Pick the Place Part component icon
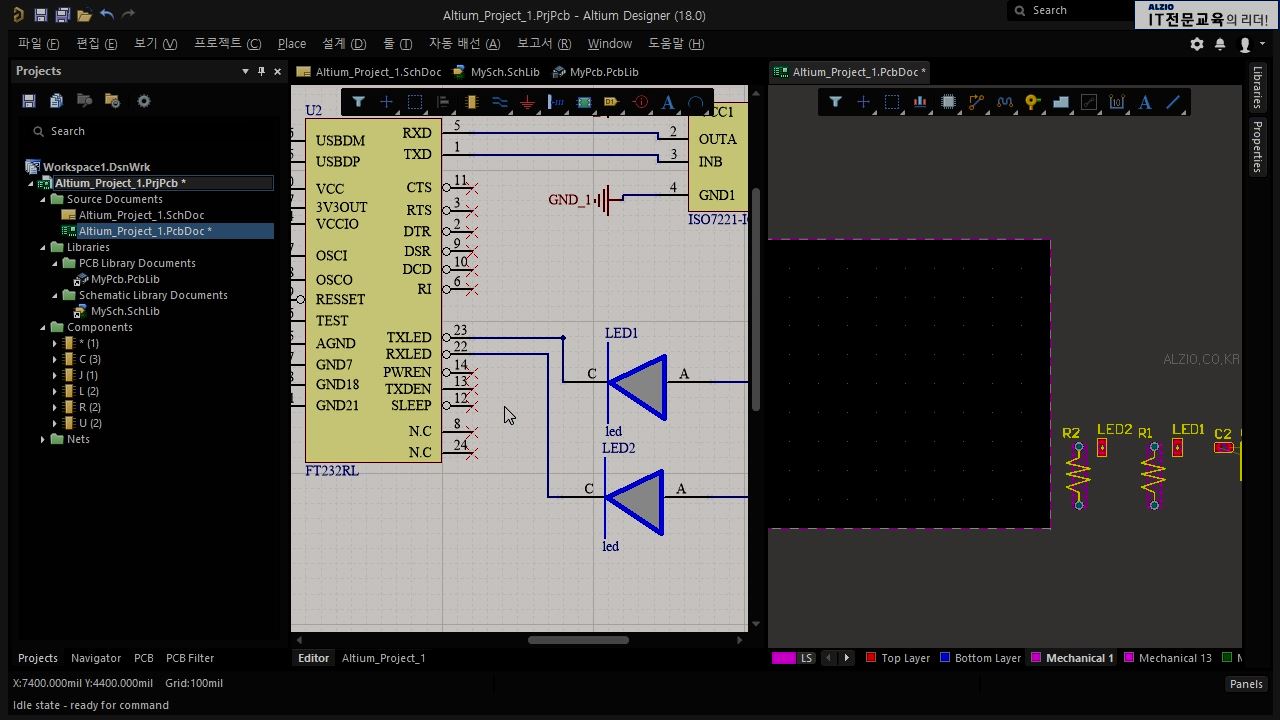Screen dimensions: 1280x720 [472, 102]
